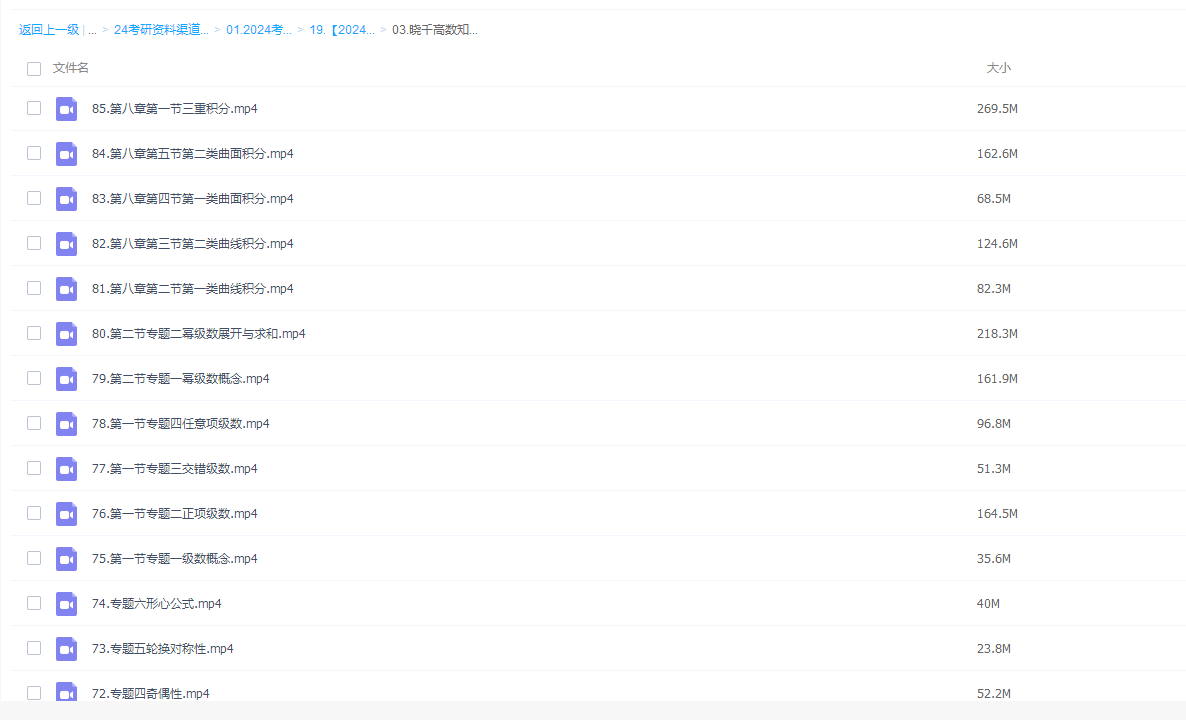Click video icon for 85.第八章第一节三重积分.mp4

point(66,109)
